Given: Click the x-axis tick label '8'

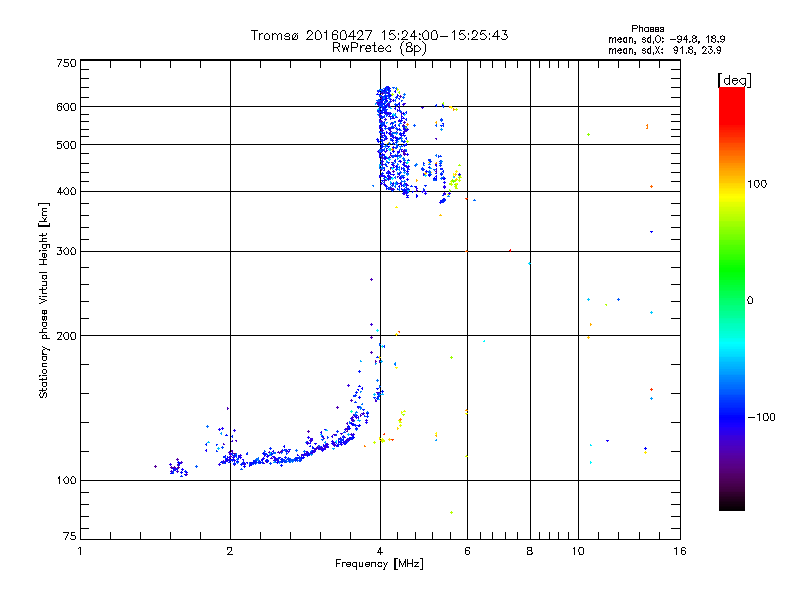Looking at the screenshot, I should coord(530,551).
